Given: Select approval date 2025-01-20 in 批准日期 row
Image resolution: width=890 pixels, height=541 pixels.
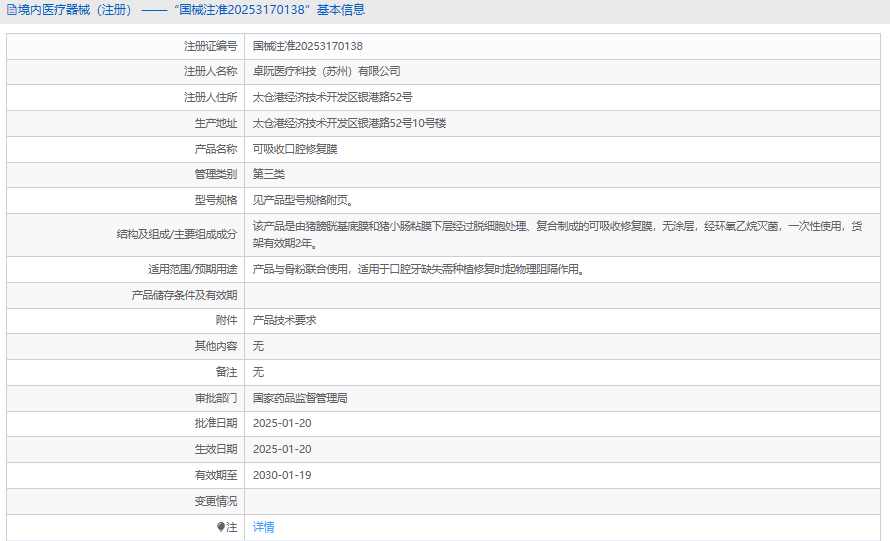Looking at the screenshot, I should (282, 423).
